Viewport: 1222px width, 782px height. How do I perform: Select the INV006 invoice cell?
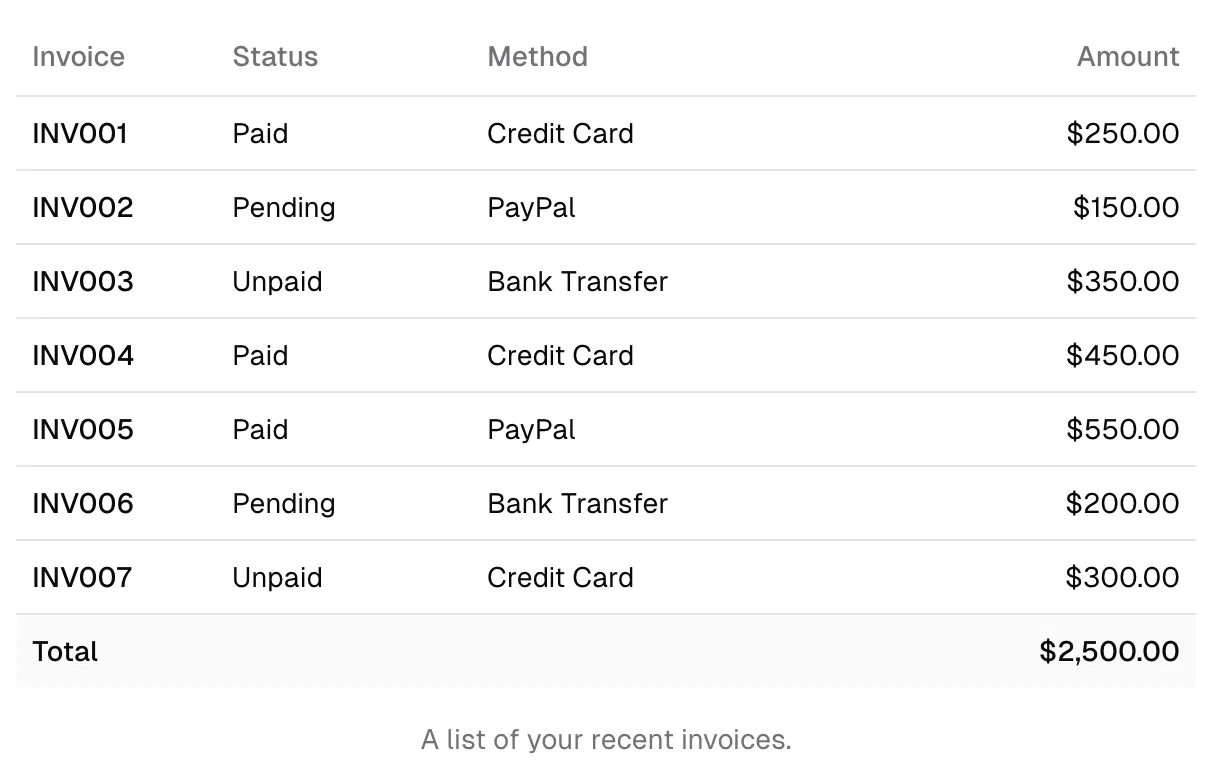tap(82, 504)
